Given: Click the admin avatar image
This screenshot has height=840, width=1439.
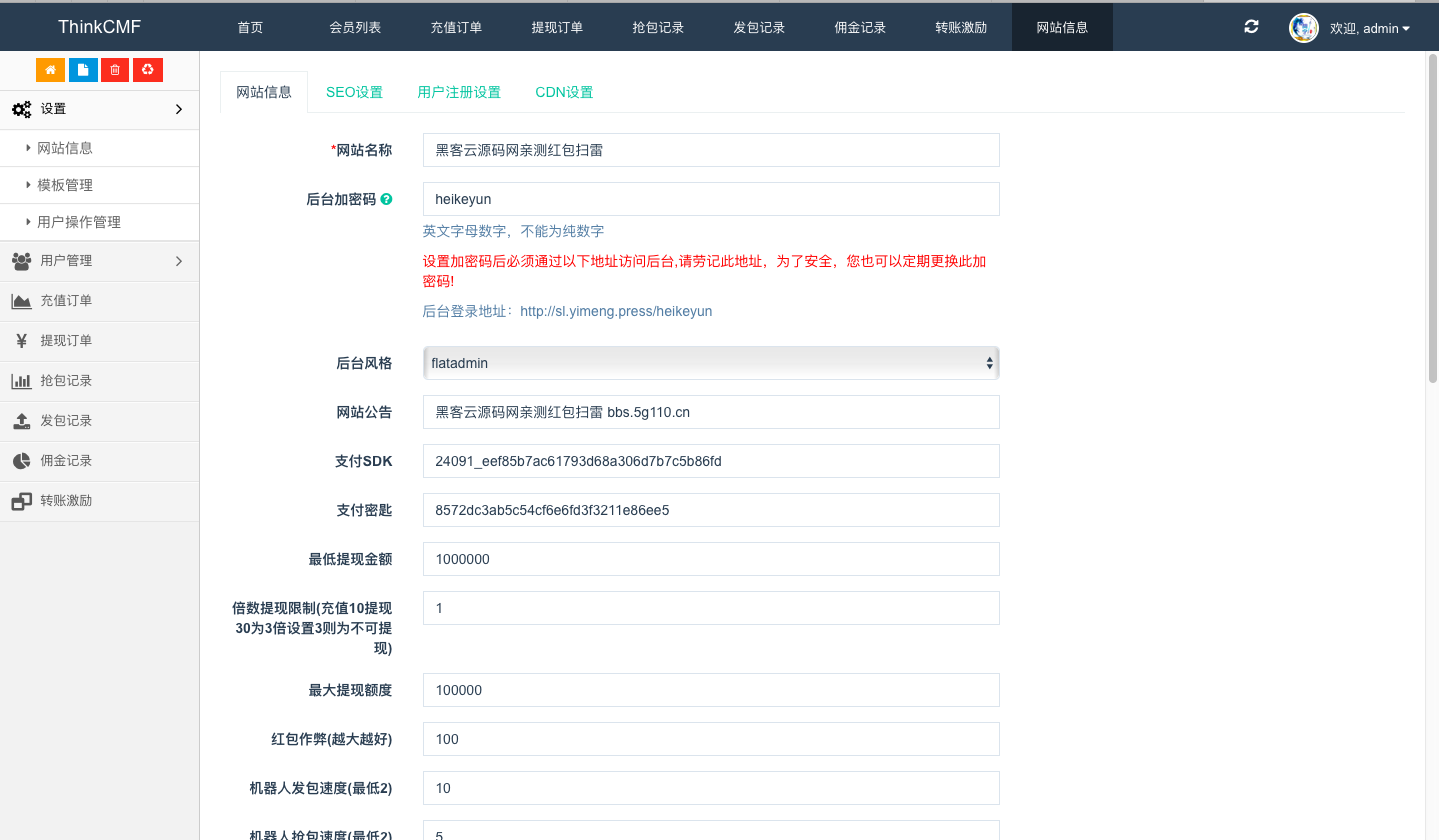Looking at the screenshot, I should pos(1303,28).
